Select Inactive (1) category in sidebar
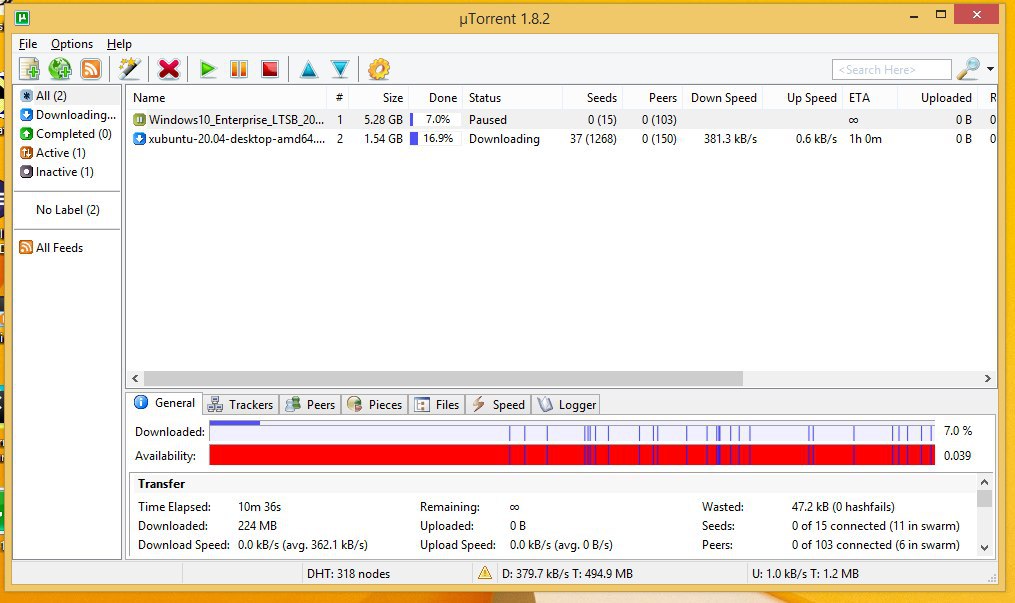Screen dimensions: 1015x603 pos(67,171)
